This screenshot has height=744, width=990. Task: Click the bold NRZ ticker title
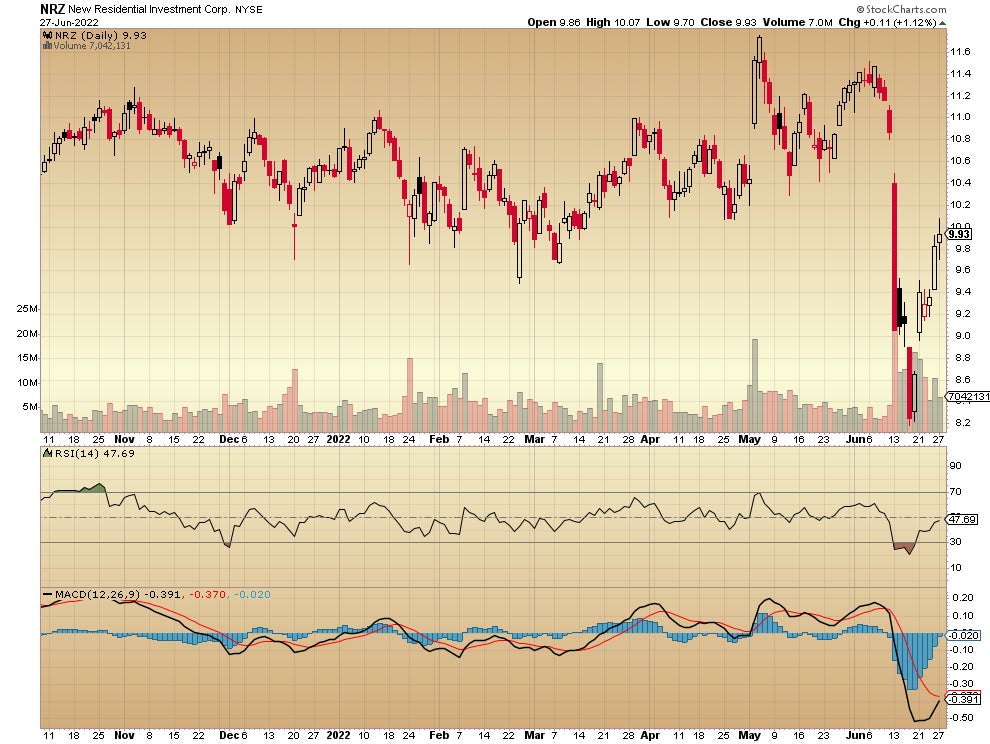pyautogui.click(x=52, y=9)
